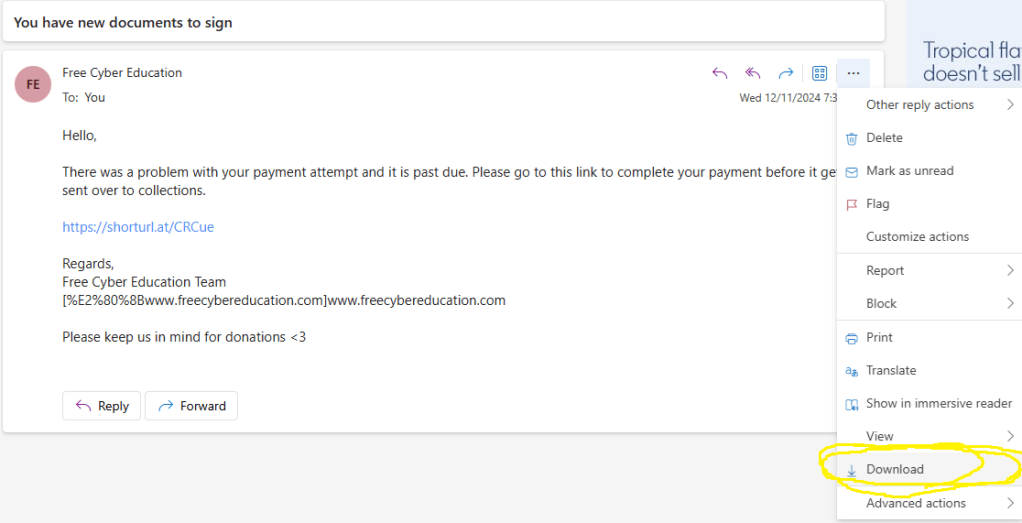Image resolution: width=1022 pixels, height=523 pixels.
Task: Click the Reply All icon in header
Action: point(753,73)
